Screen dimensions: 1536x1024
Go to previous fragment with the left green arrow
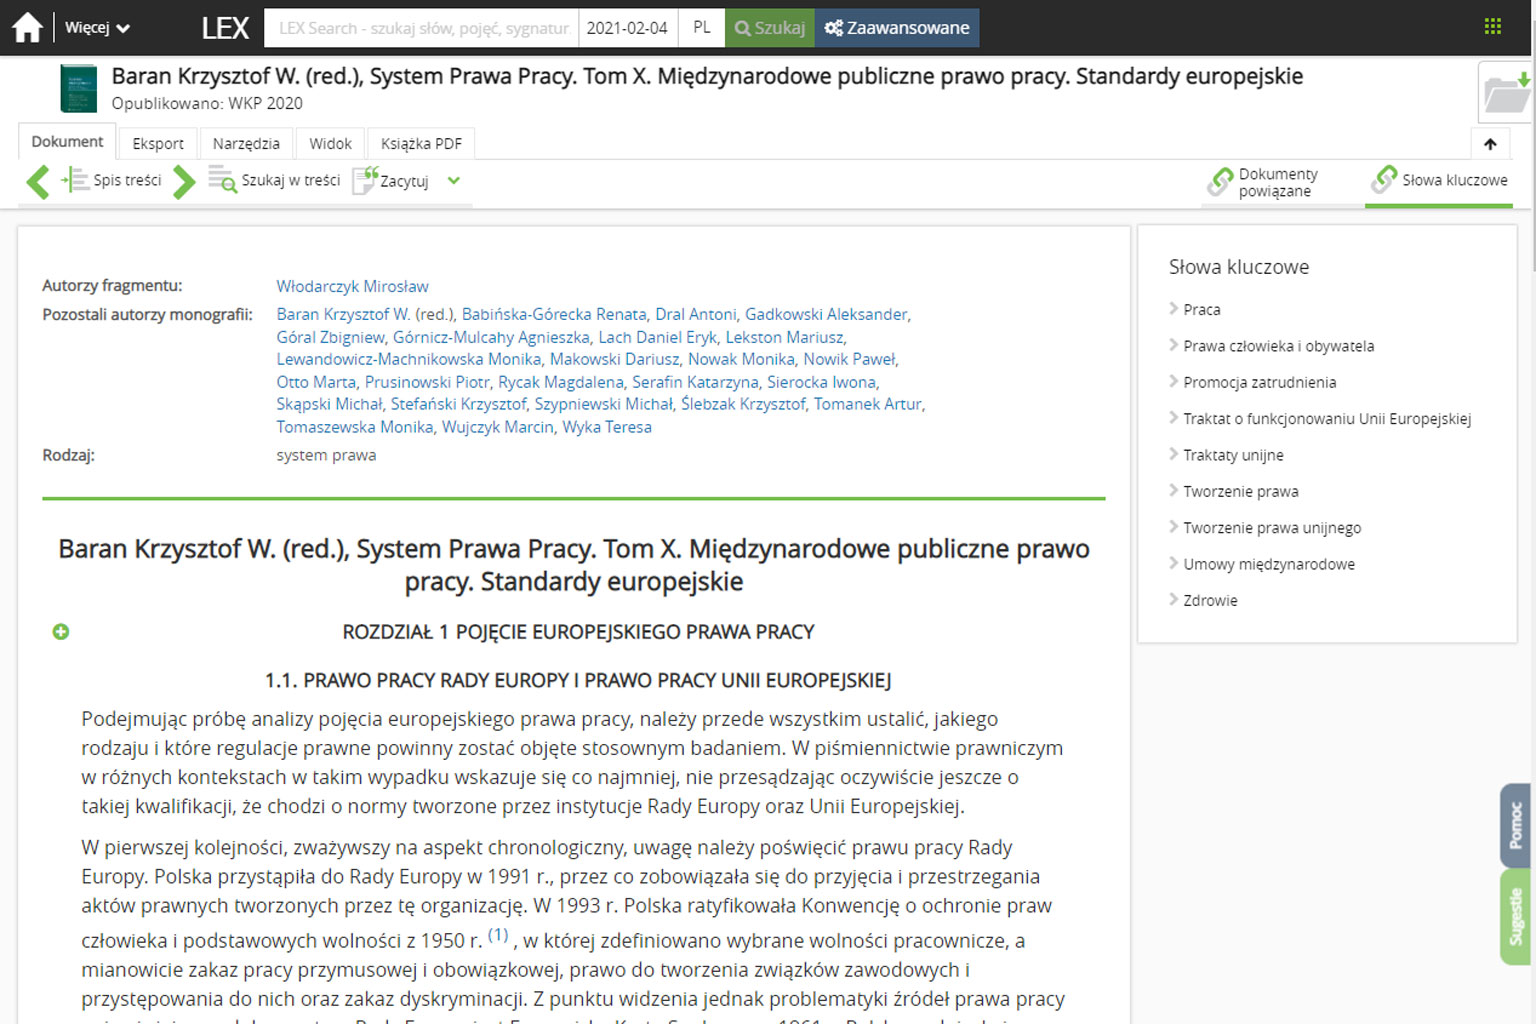tap(38, 182)
